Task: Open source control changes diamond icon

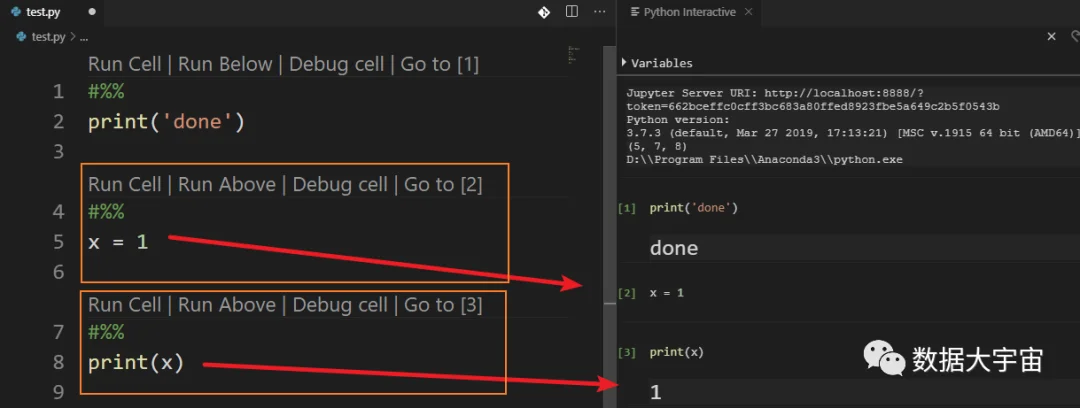Action: click(543, 12)
